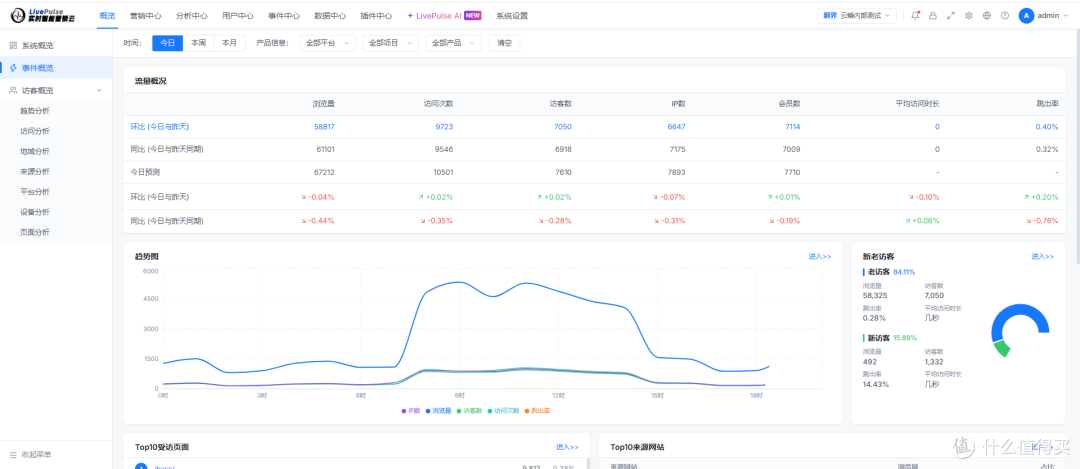Open 设备分析 in the sidebar
The height and width of the screenshot is (469, 1080).
(x=34, y=212)
